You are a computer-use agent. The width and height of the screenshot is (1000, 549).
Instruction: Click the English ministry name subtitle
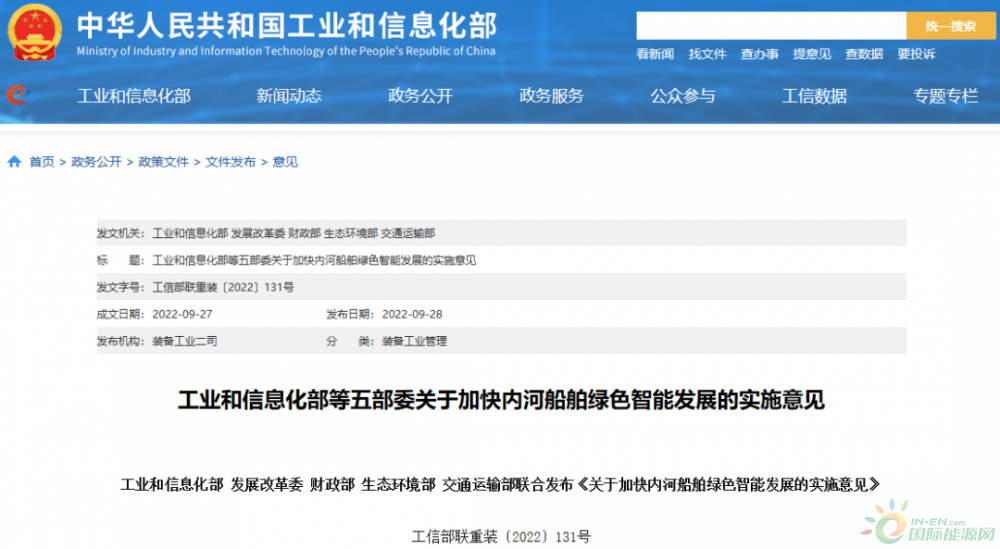click(286, 51)
